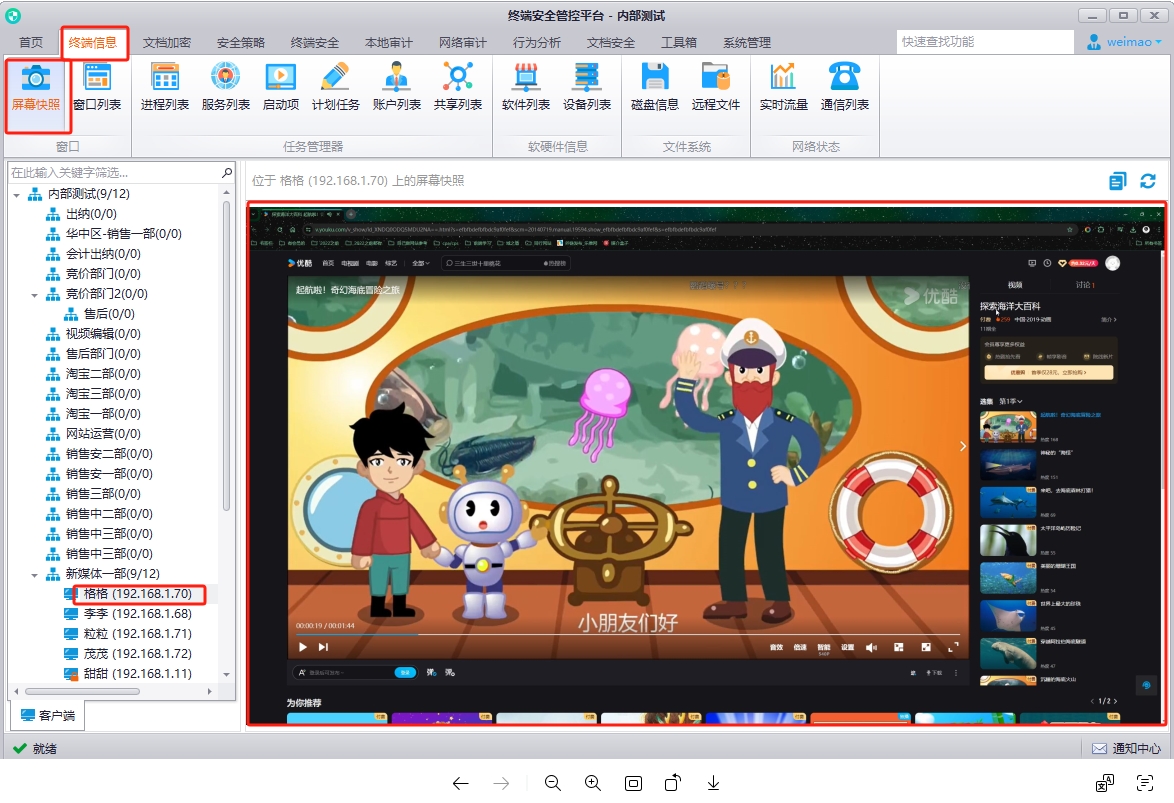Rotate the image in viewer toolbar
The width and height of the screenshot is (1174, 803).
(x=673, y=783)
